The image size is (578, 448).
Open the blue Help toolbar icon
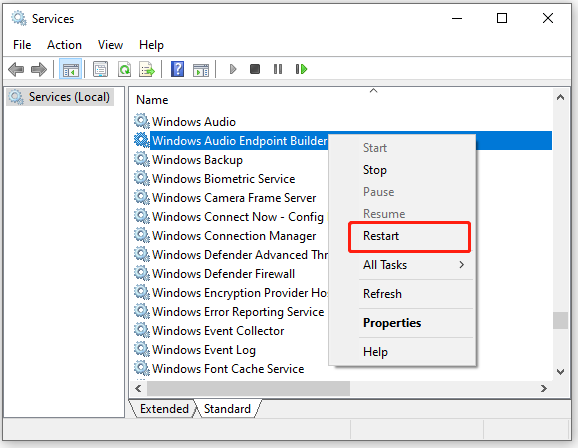point(177,69)
